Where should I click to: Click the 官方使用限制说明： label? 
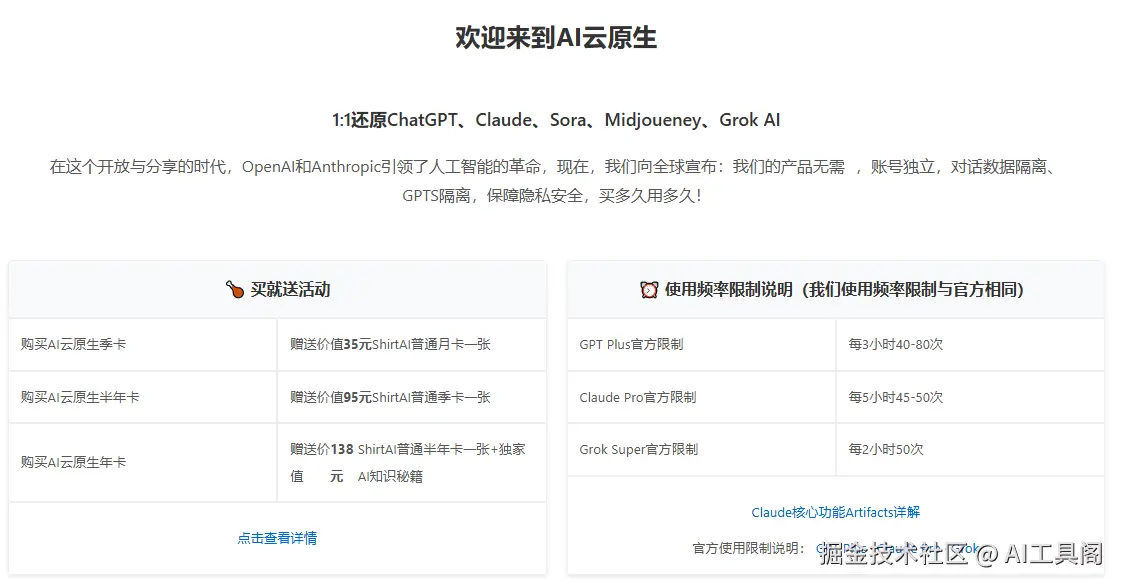[x=748, y=548]
